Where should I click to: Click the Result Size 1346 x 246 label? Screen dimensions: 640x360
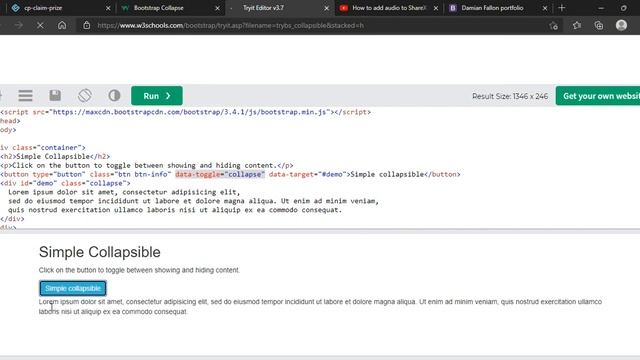(510, 96)
